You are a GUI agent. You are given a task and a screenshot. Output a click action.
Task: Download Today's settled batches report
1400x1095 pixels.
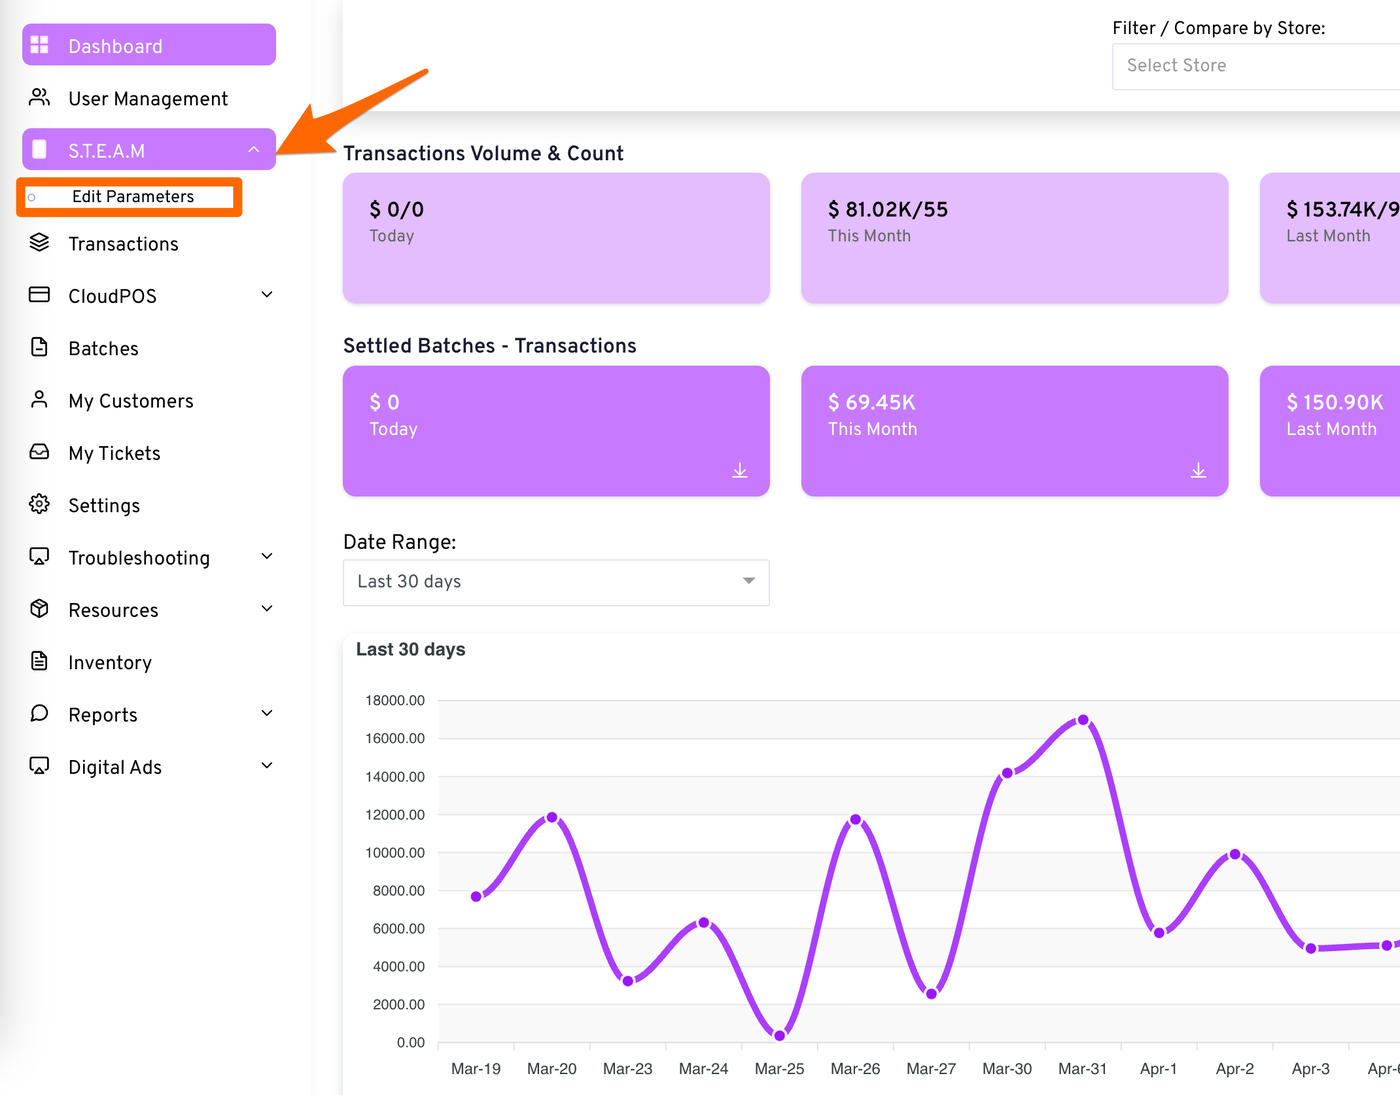pos(740,470)
